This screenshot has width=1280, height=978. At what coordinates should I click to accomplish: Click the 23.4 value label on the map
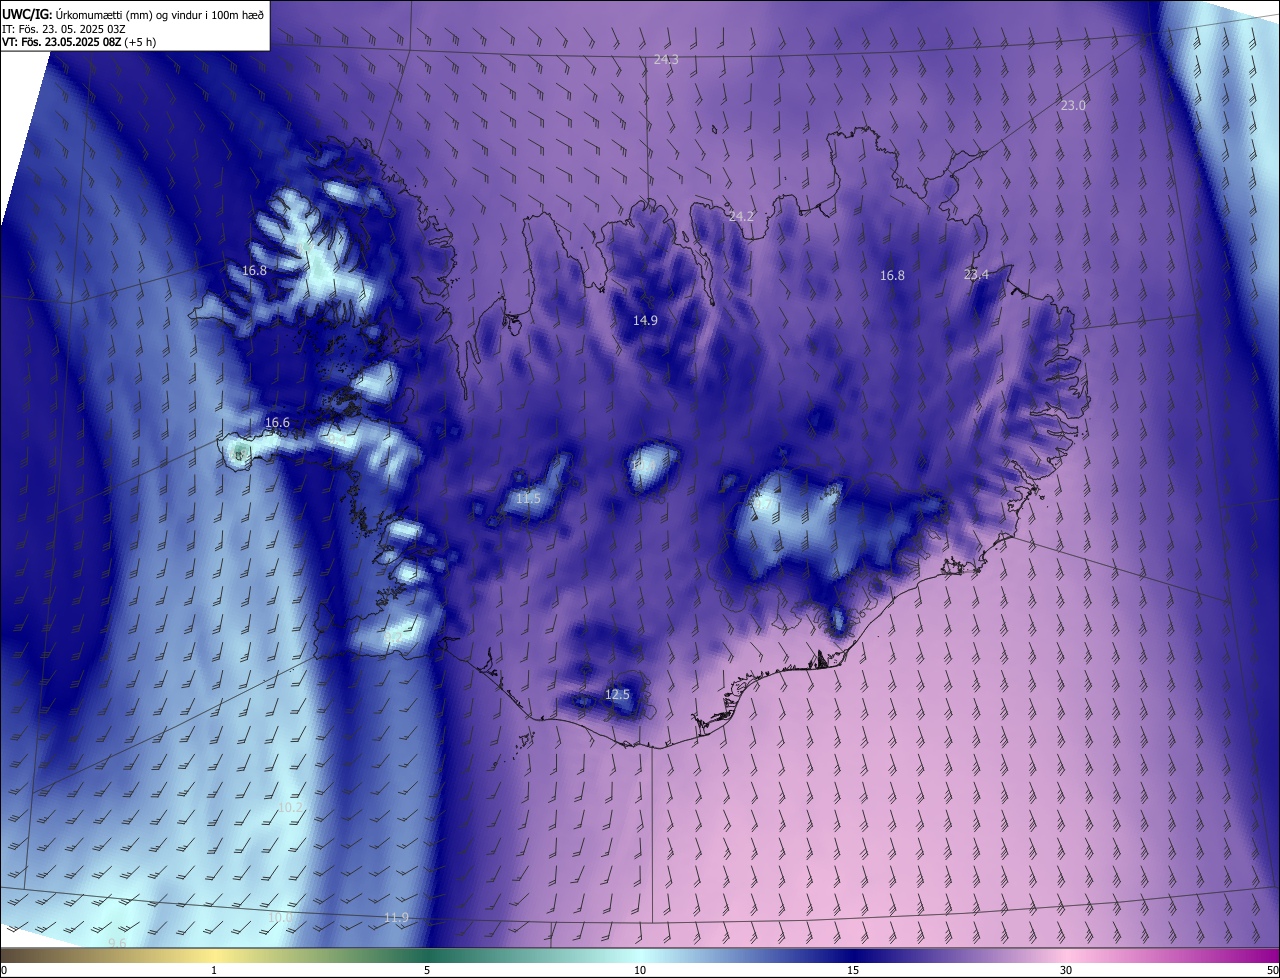click(x=976, y=275)
